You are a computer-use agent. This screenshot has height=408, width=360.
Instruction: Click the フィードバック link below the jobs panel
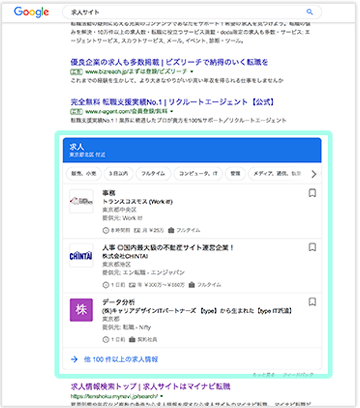[x=298, y=375]
